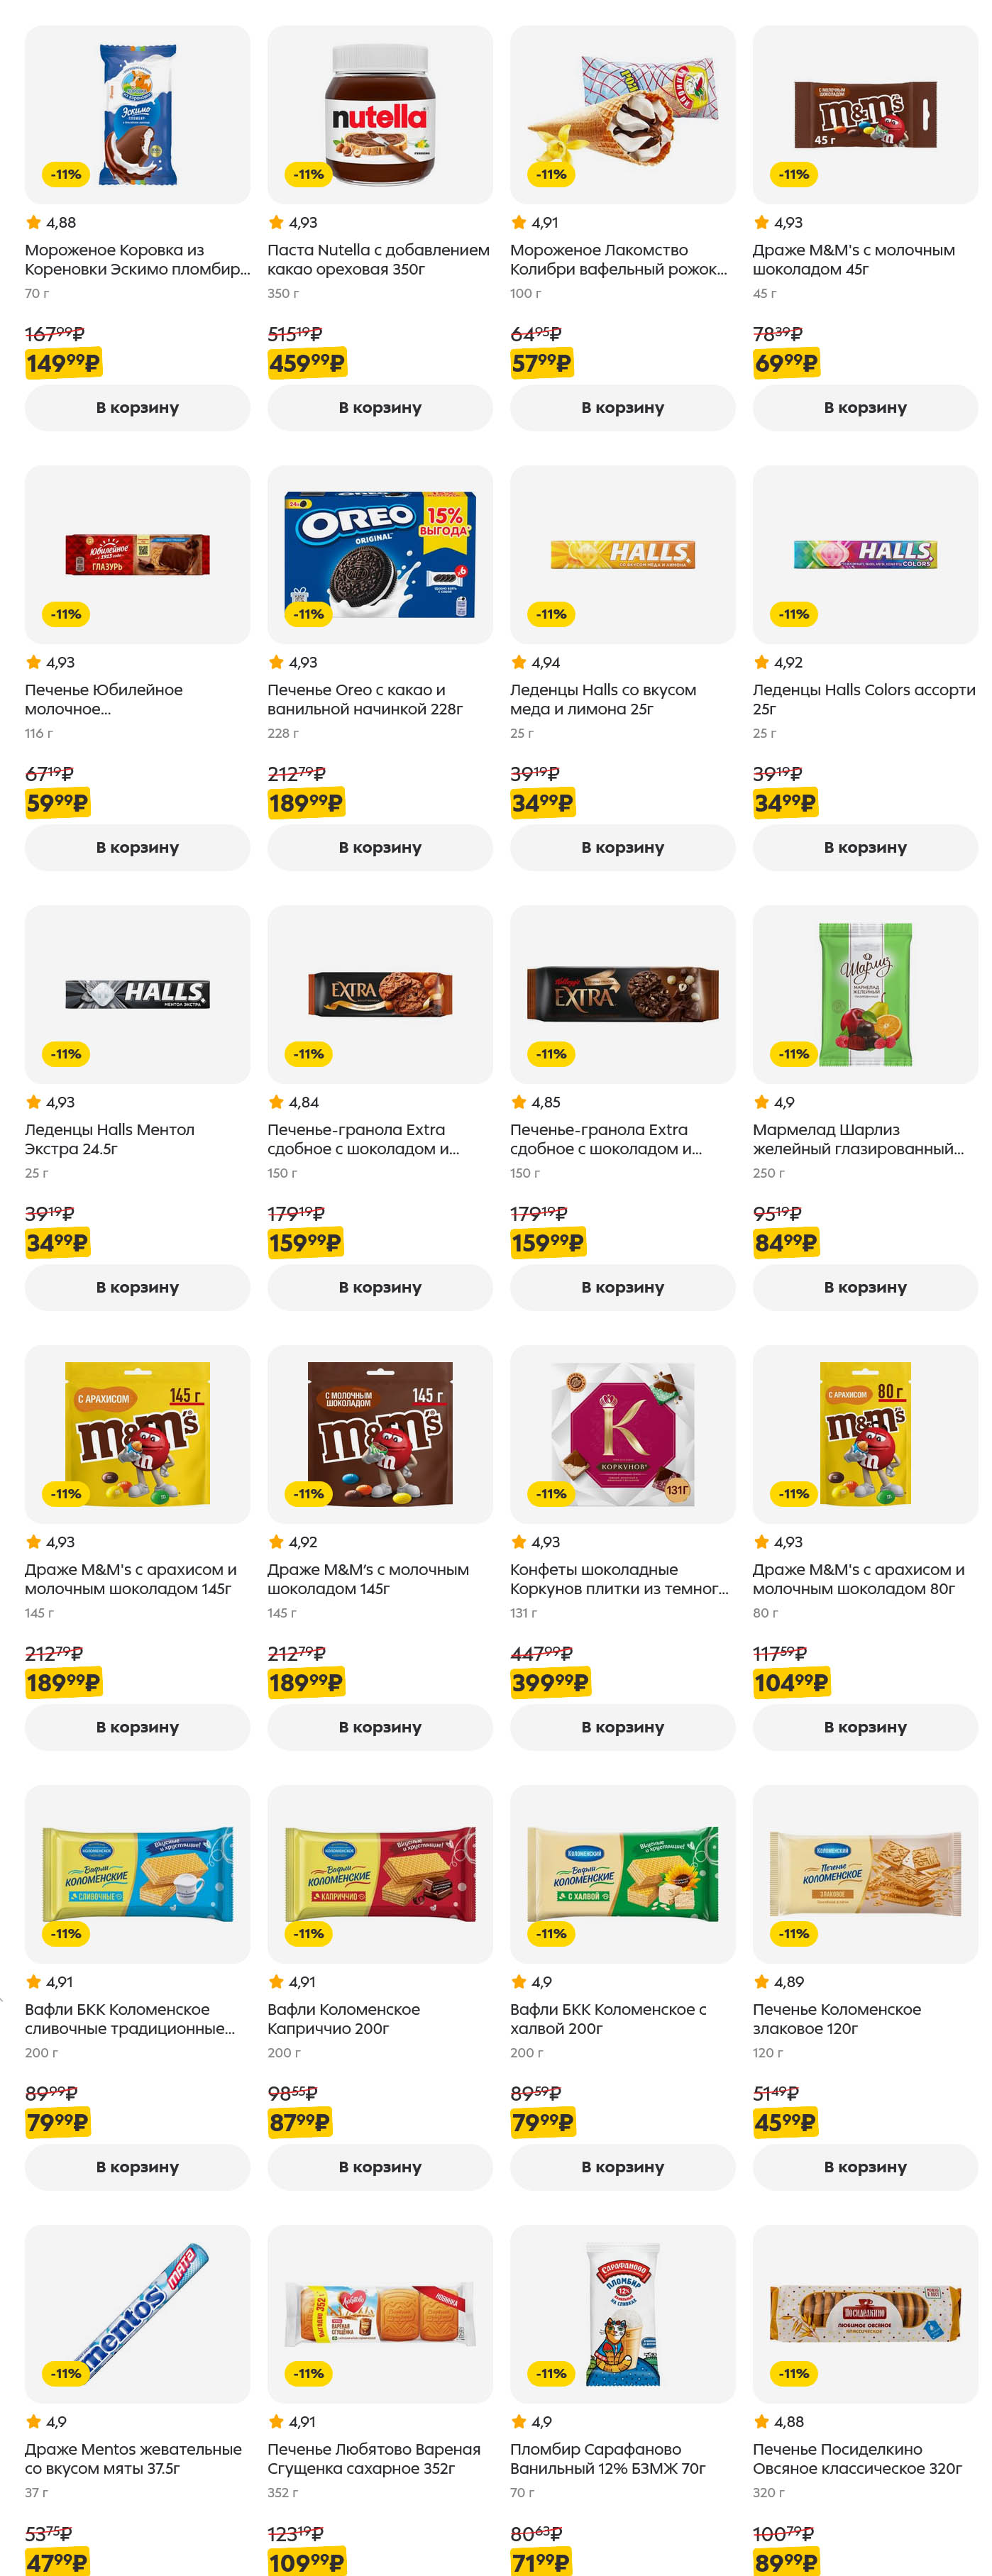This screenshot has width=992, height=2576.
Task: Open the Печенье Посиделкино Овсяное title link
Action: tap(856, 2458)
